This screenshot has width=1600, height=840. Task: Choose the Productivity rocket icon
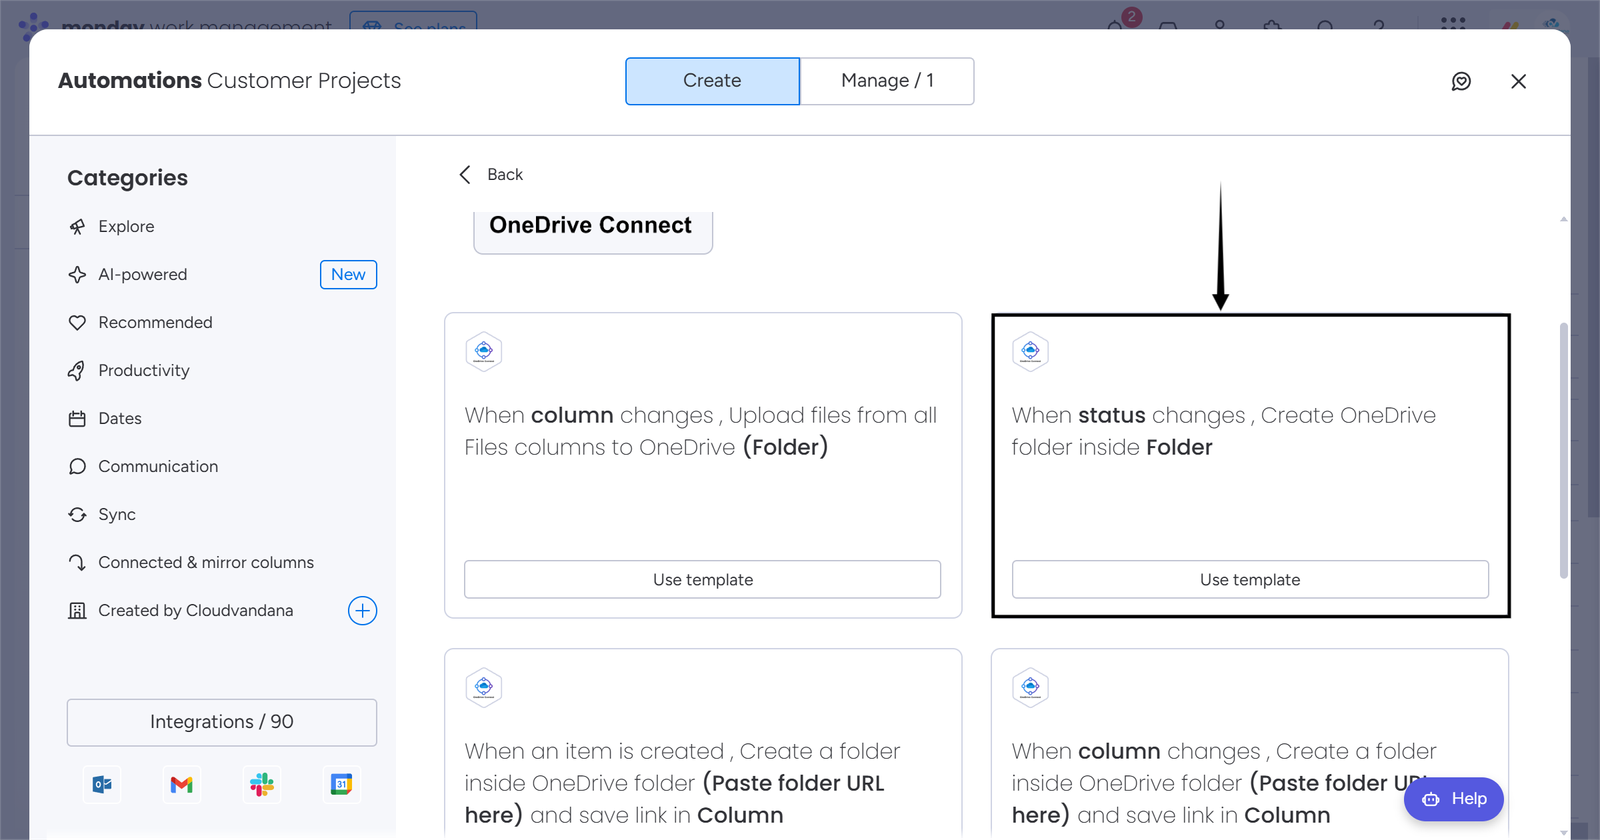click(77, 371)
